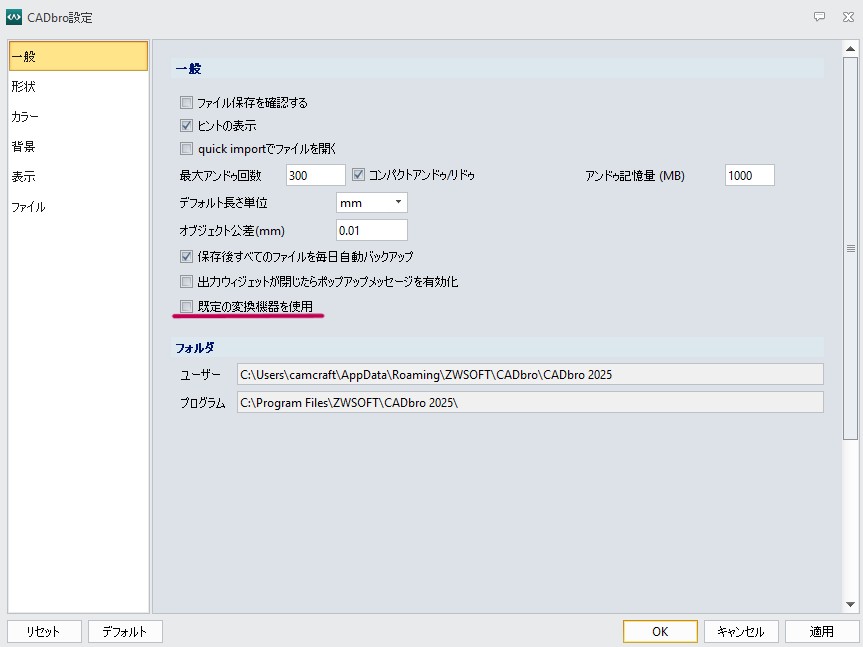Select the 一般 category in sidebar

[x=78, y=56]
